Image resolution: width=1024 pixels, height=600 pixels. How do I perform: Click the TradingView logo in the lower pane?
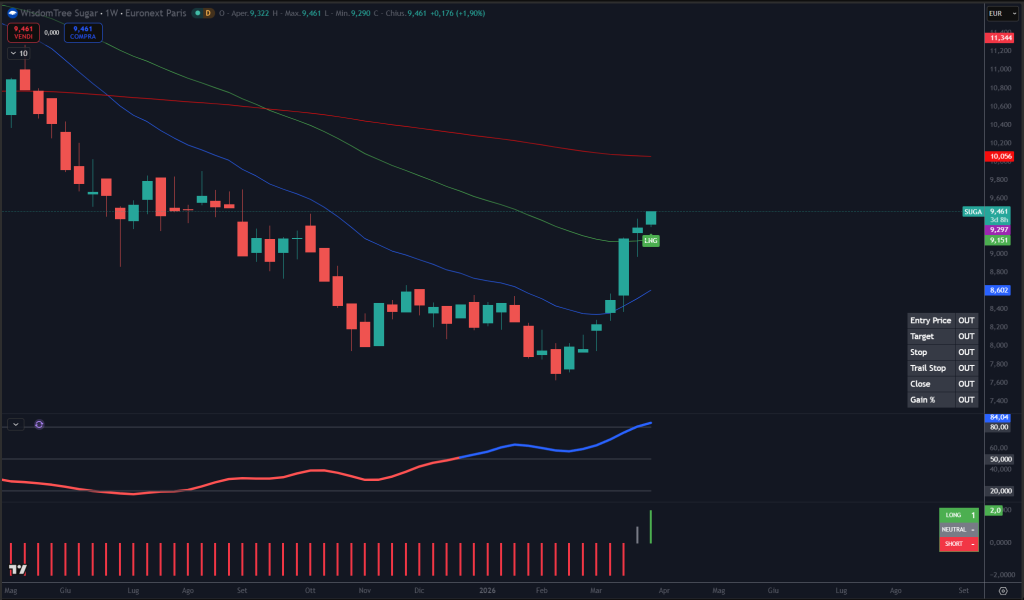(18, 569)
